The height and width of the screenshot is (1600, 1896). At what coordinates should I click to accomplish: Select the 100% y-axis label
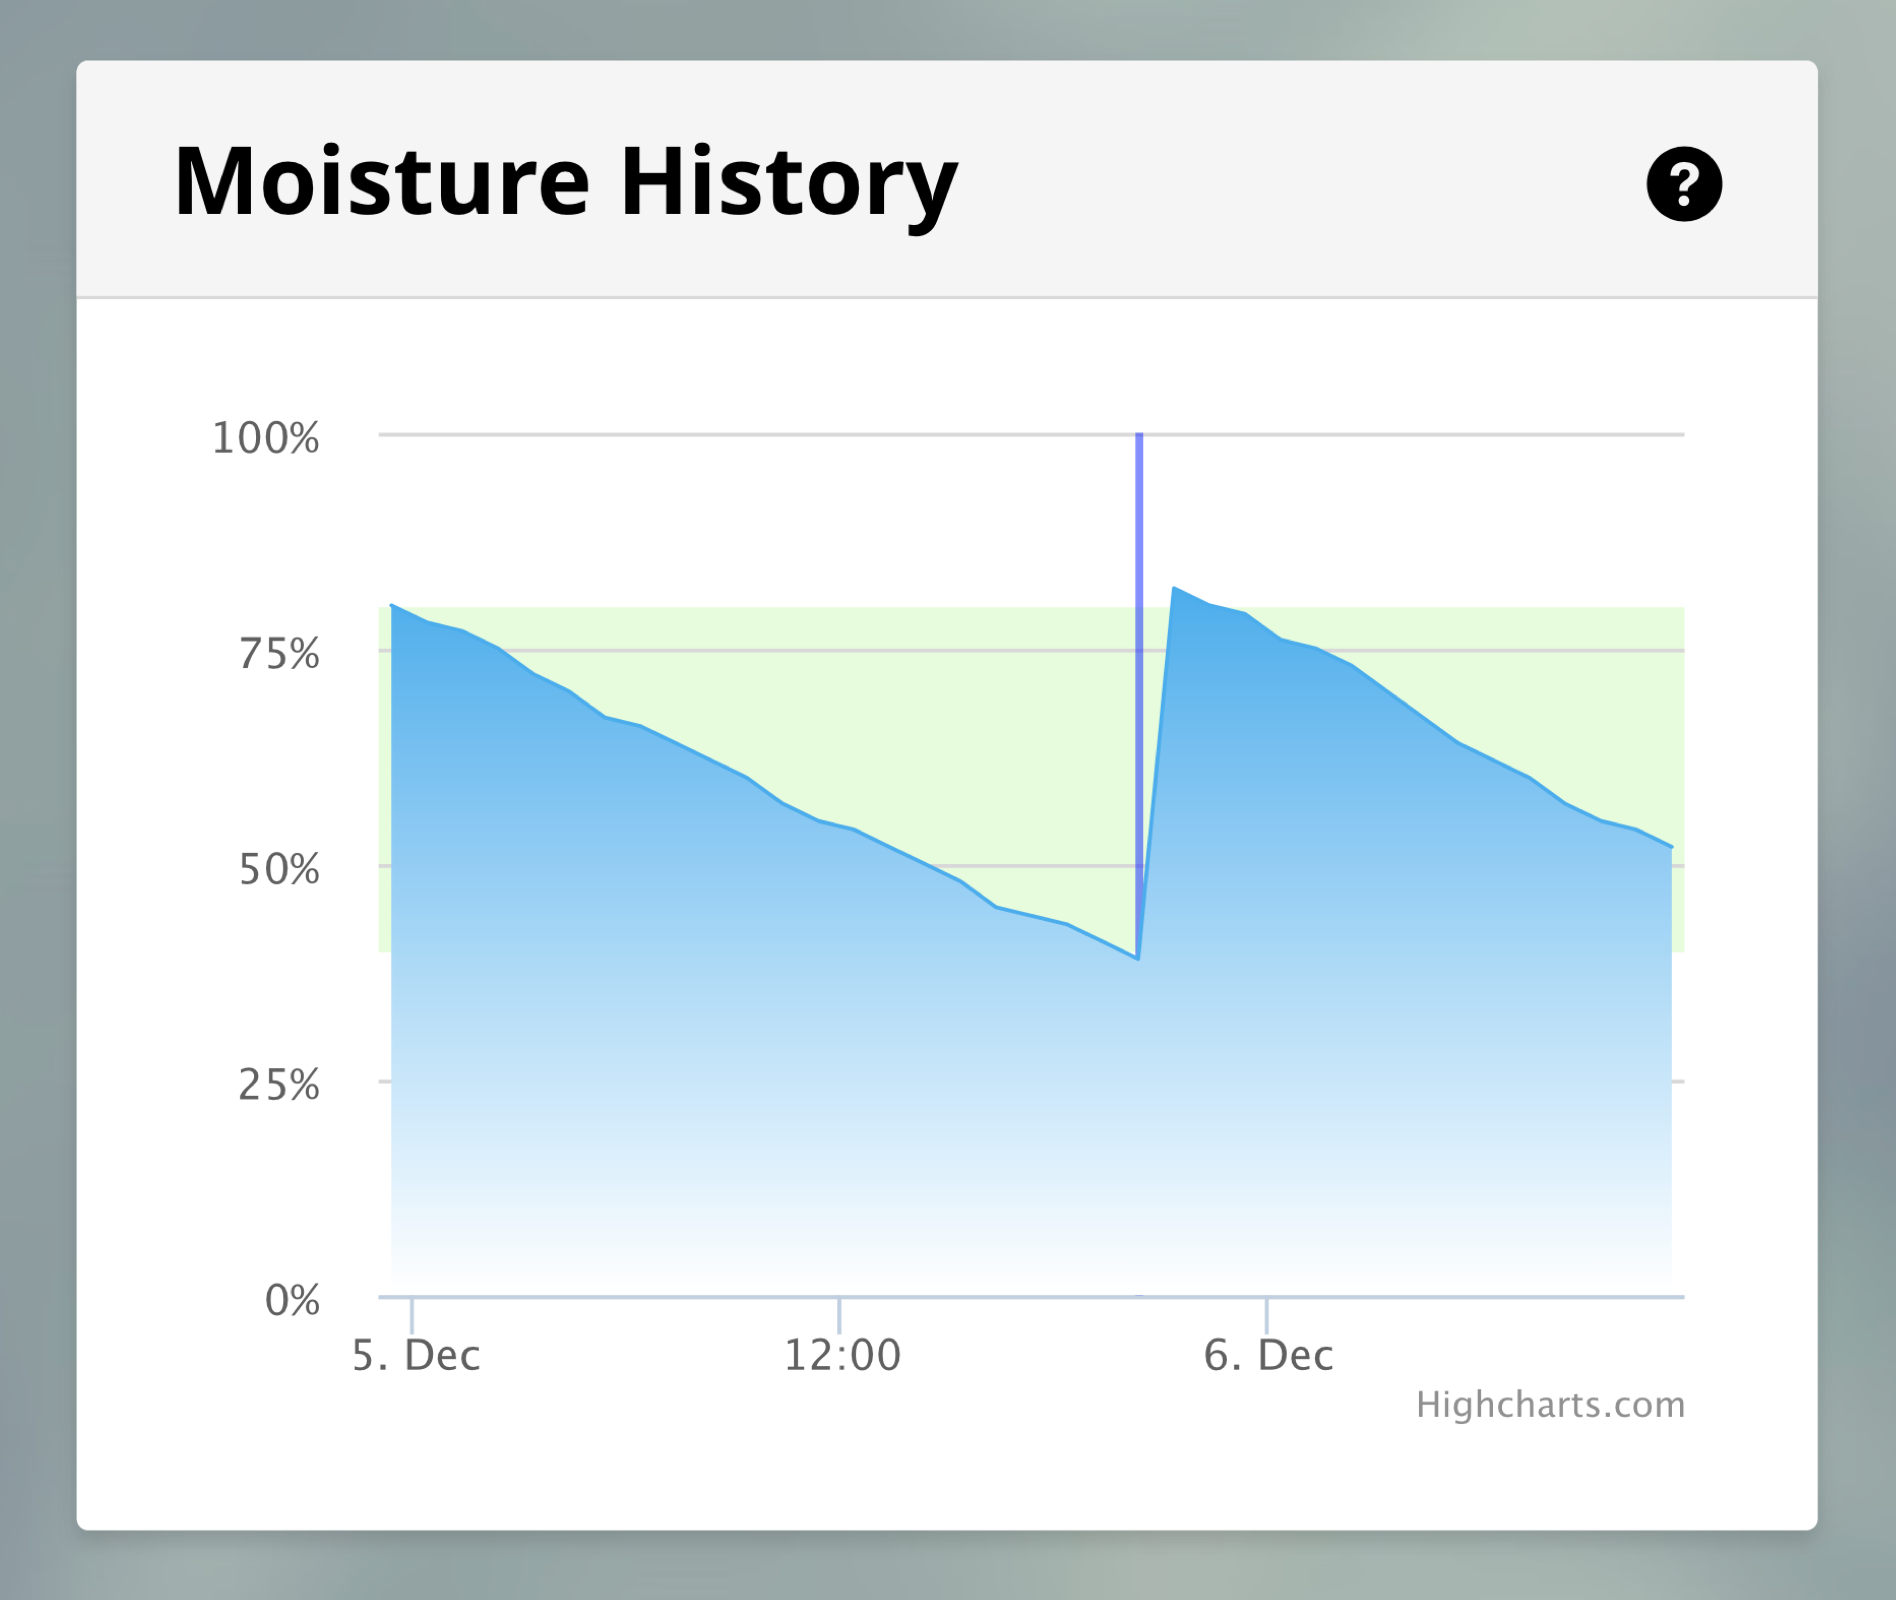265,438
